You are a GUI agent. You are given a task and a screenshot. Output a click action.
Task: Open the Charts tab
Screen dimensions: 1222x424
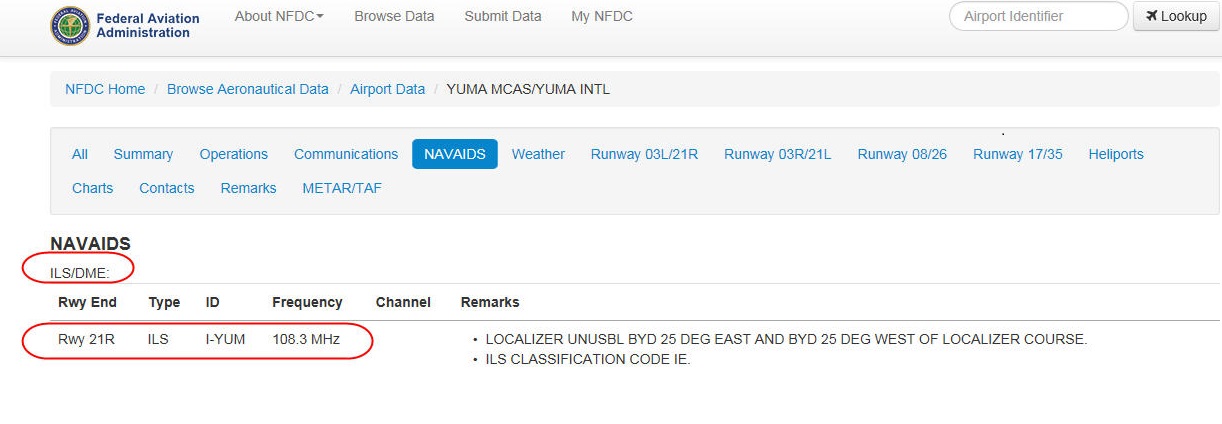(93, 188)
